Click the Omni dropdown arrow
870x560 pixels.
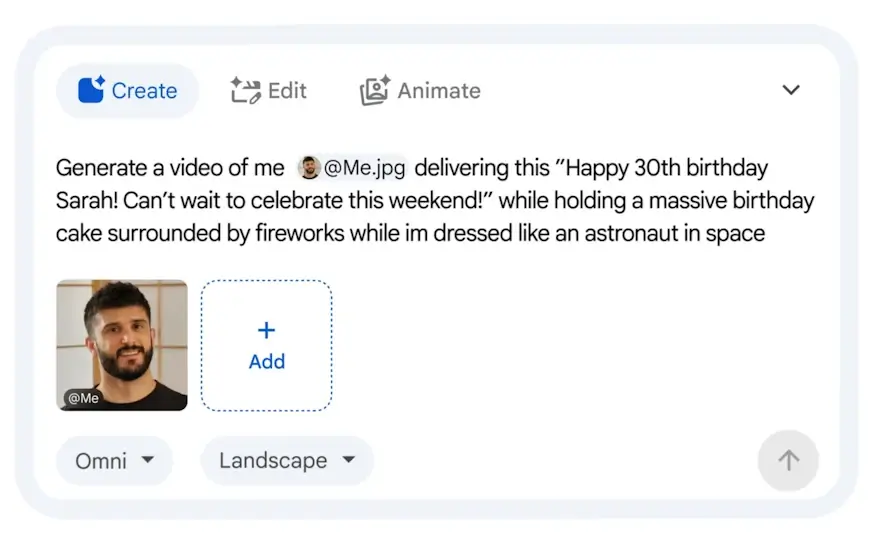click(148, 460)
